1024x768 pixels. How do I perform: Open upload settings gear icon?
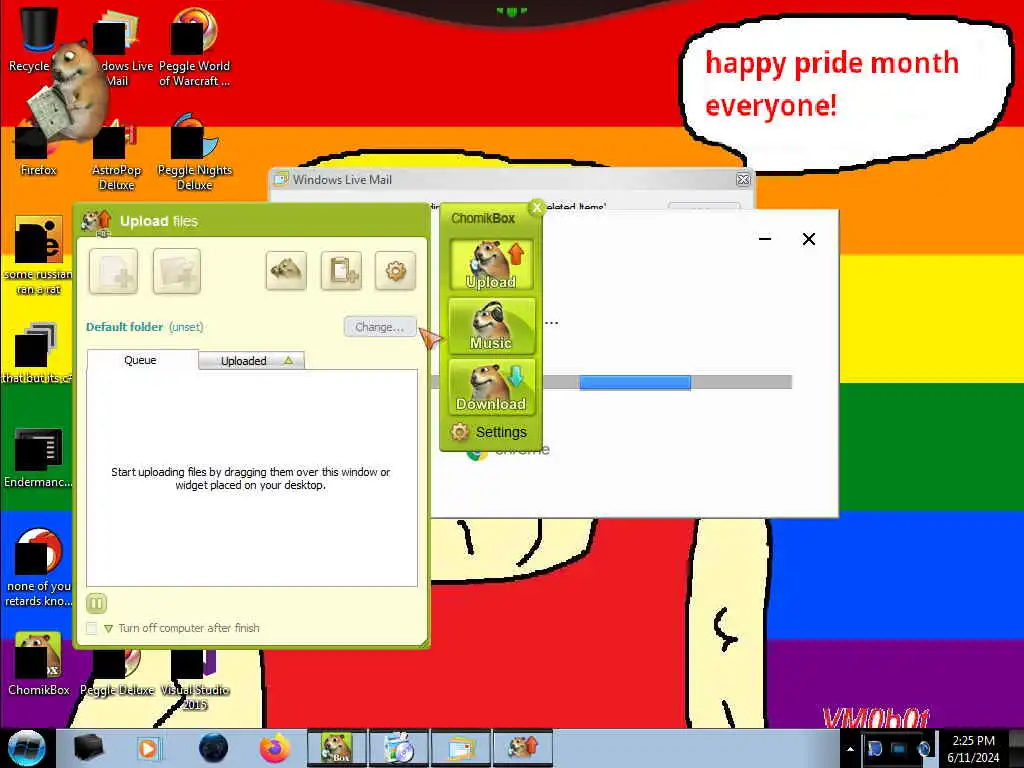pos(395,270)
